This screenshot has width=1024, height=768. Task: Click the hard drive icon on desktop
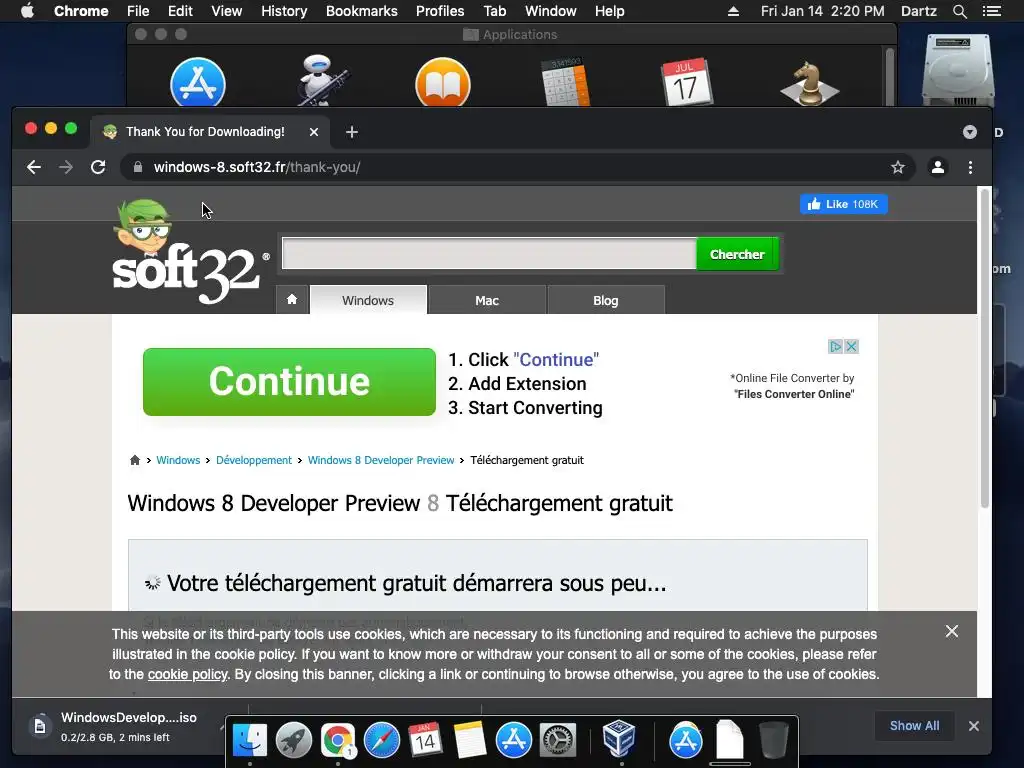(958, 71)
